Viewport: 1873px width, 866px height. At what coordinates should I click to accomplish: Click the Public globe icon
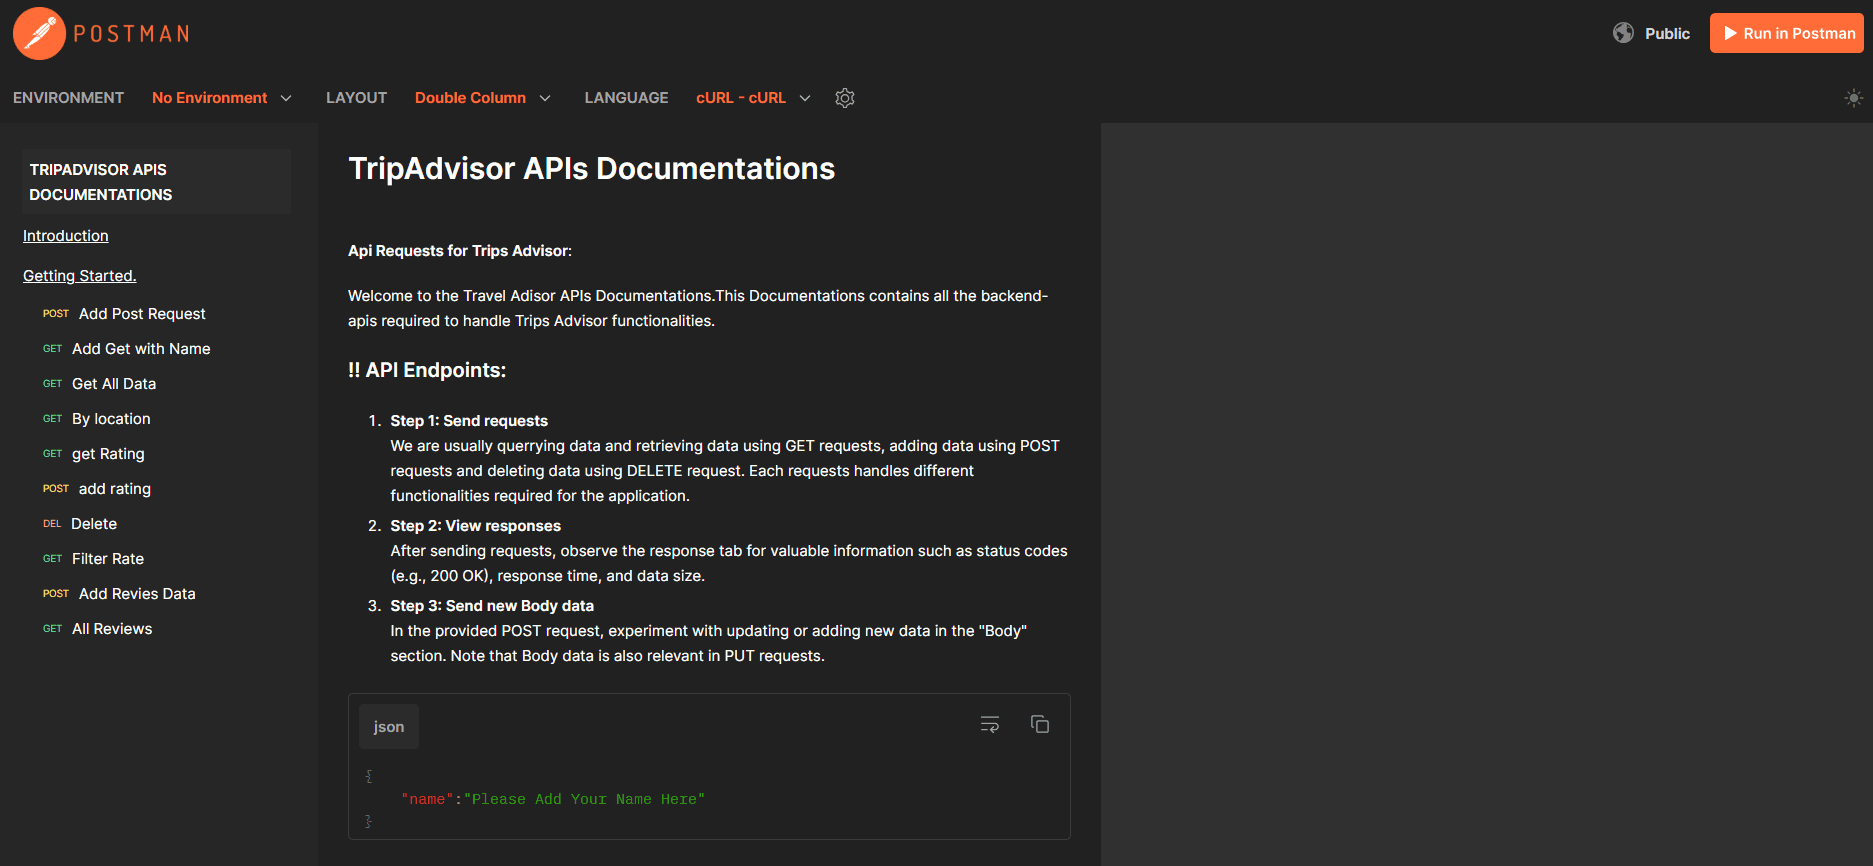pyautogui.click(x=1623, y=33)
